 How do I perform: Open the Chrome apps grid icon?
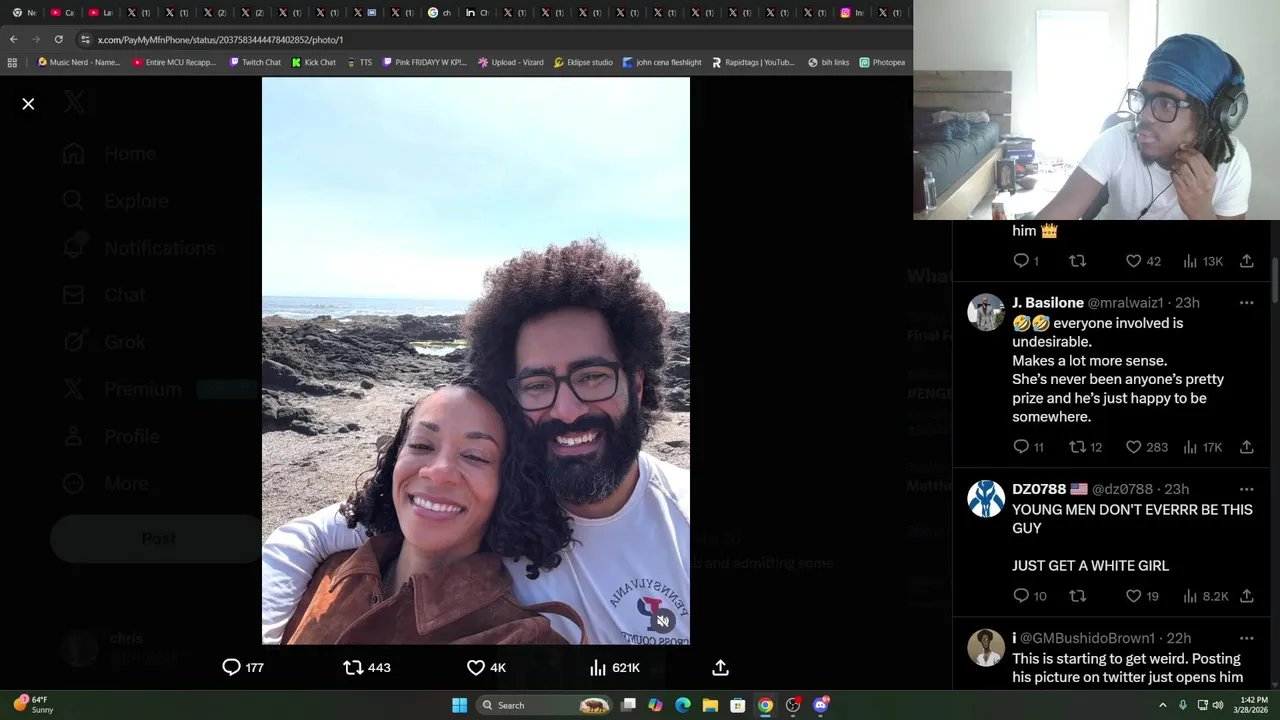(x=12, y=62)
